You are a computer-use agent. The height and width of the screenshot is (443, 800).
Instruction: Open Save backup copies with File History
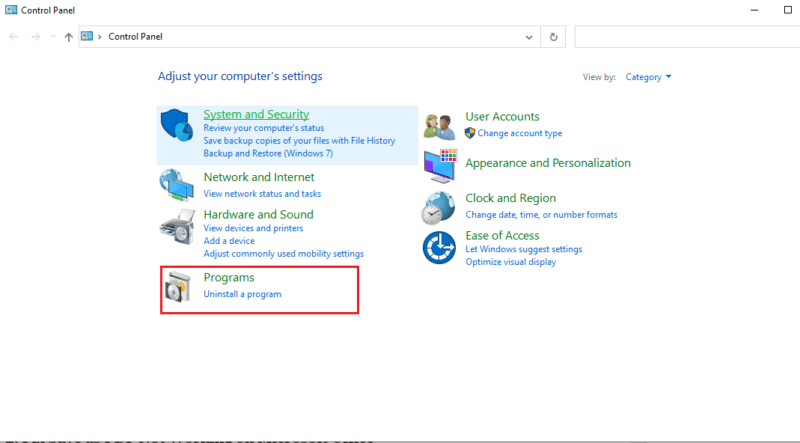[299, 141]
